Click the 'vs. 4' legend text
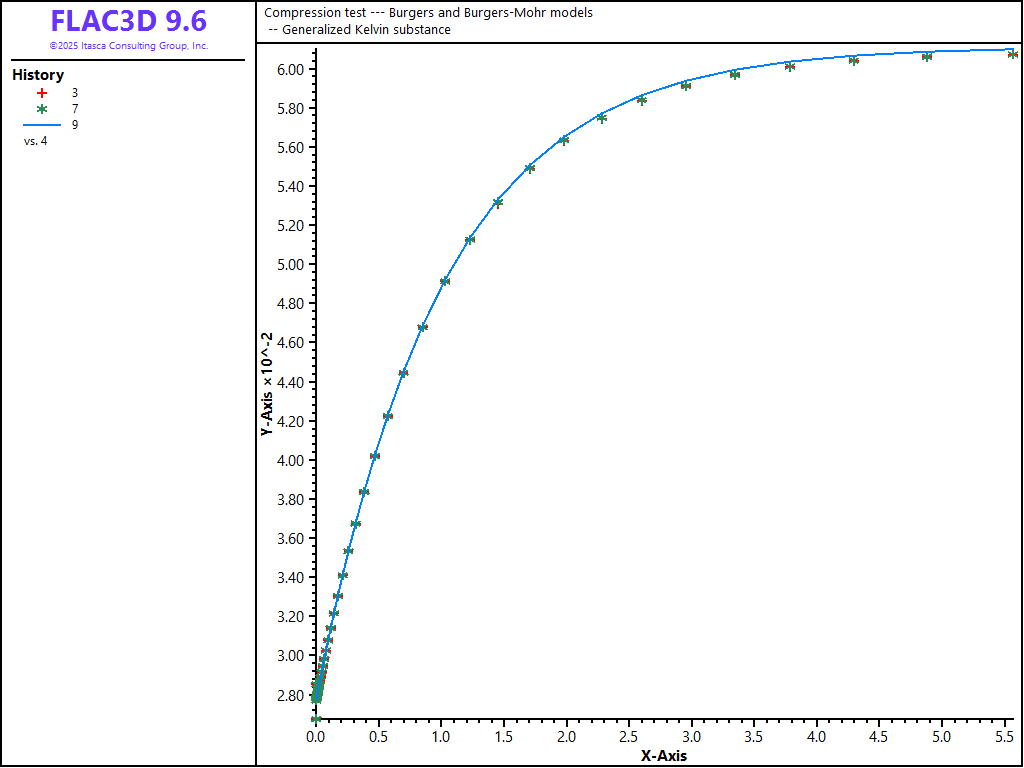Screen dimensions: 1024x768 click(35, 141)
